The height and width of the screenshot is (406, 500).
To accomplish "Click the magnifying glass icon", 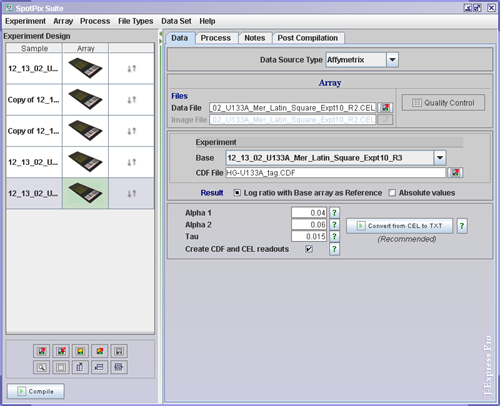I will coord(41,367).
